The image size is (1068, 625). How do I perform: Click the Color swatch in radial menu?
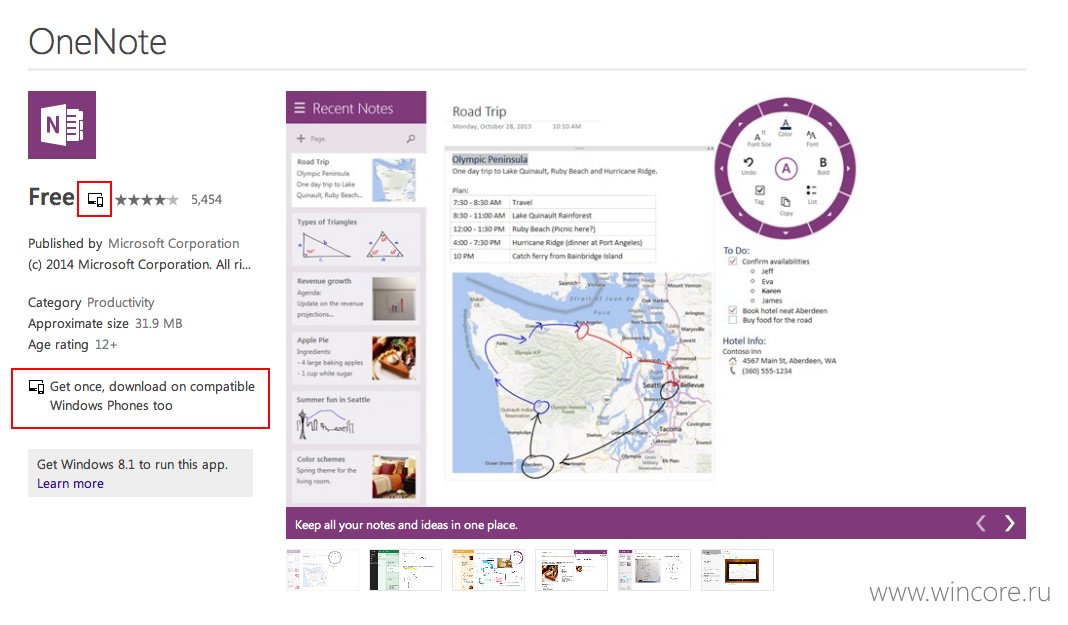(x=785, y=127)
